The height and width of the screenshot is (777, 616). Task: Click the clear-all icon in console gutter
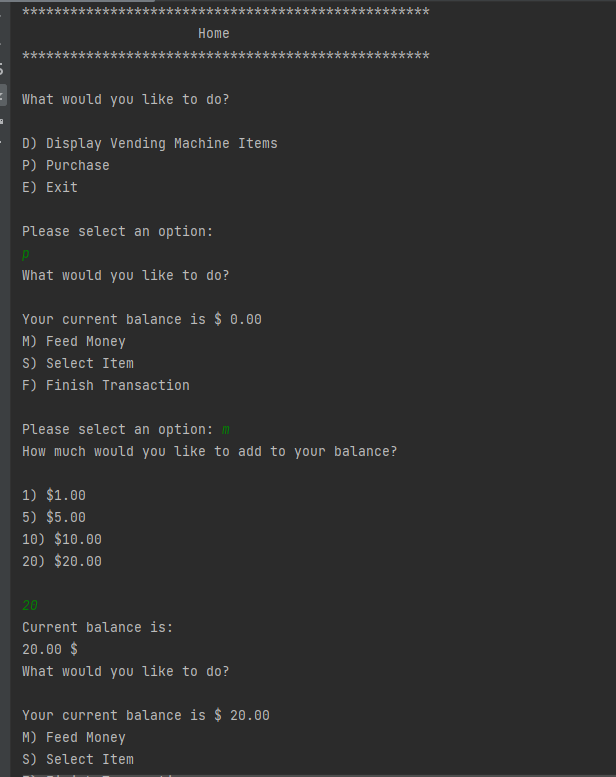click(2, 143)
